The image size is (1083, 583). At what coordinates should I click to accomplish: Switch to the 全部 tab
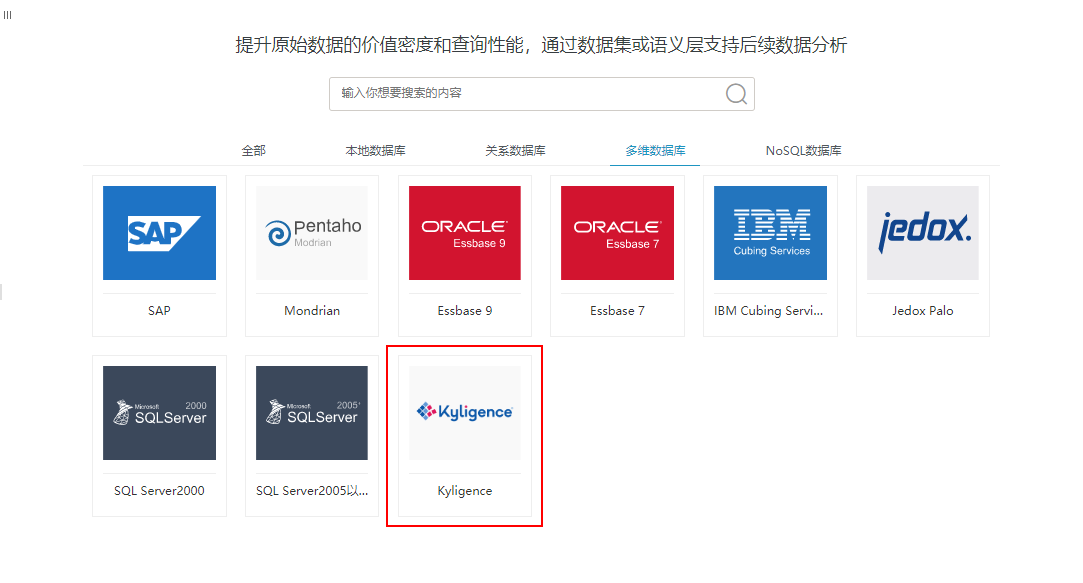(253, 151)
